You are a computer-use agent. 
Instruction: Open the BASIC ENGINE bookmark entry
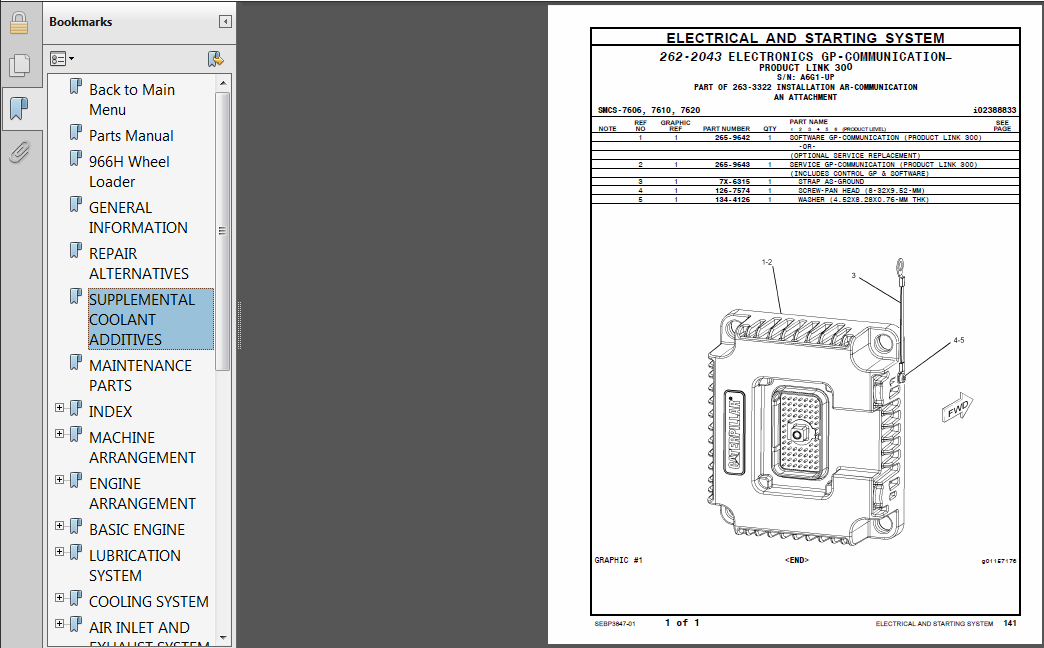click(x=136, y=529)
